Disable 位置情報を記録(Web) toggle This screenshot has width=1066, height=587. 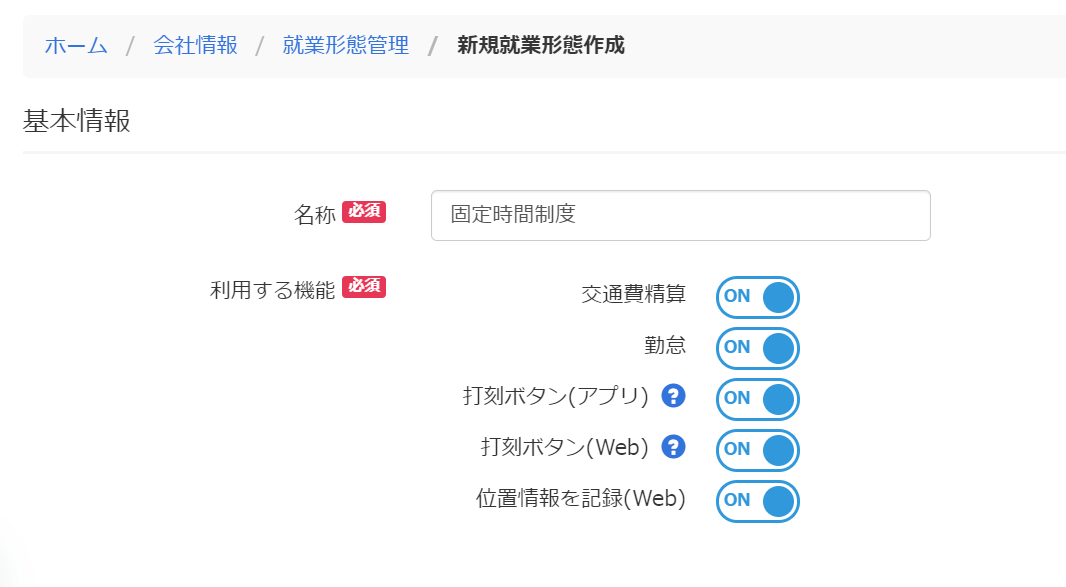pos(757,501)
